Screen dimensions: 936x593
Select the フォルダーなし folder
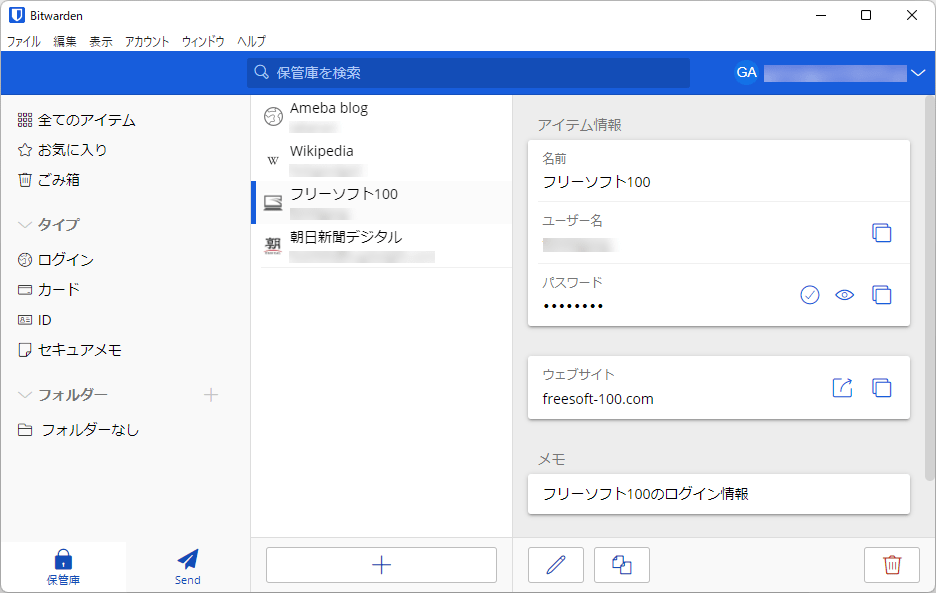click(79, 430)
